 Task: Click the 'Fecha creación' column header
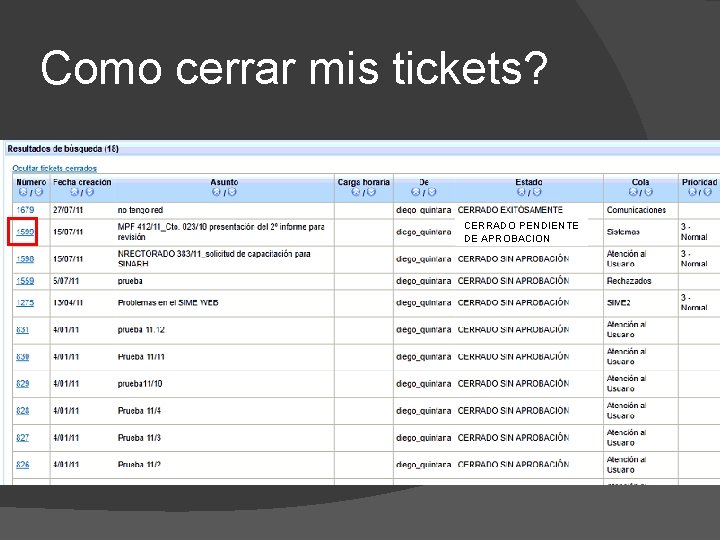click(x=82, y=182)
